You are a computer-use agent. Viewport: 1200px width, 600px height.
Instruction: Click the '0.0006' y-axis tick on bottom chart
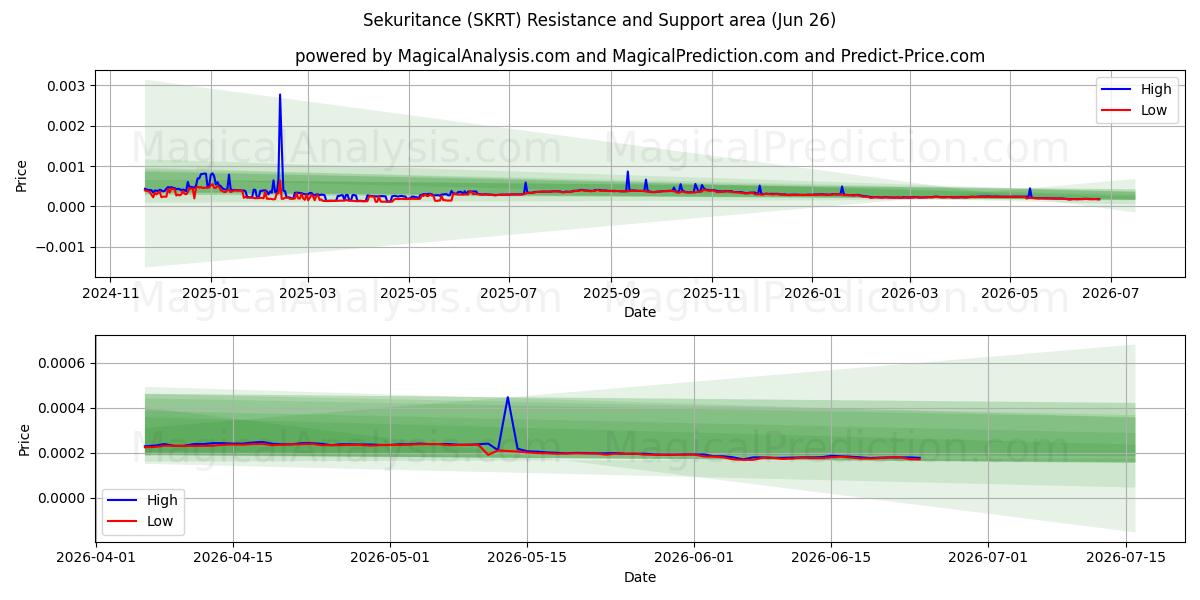(64, 363)
